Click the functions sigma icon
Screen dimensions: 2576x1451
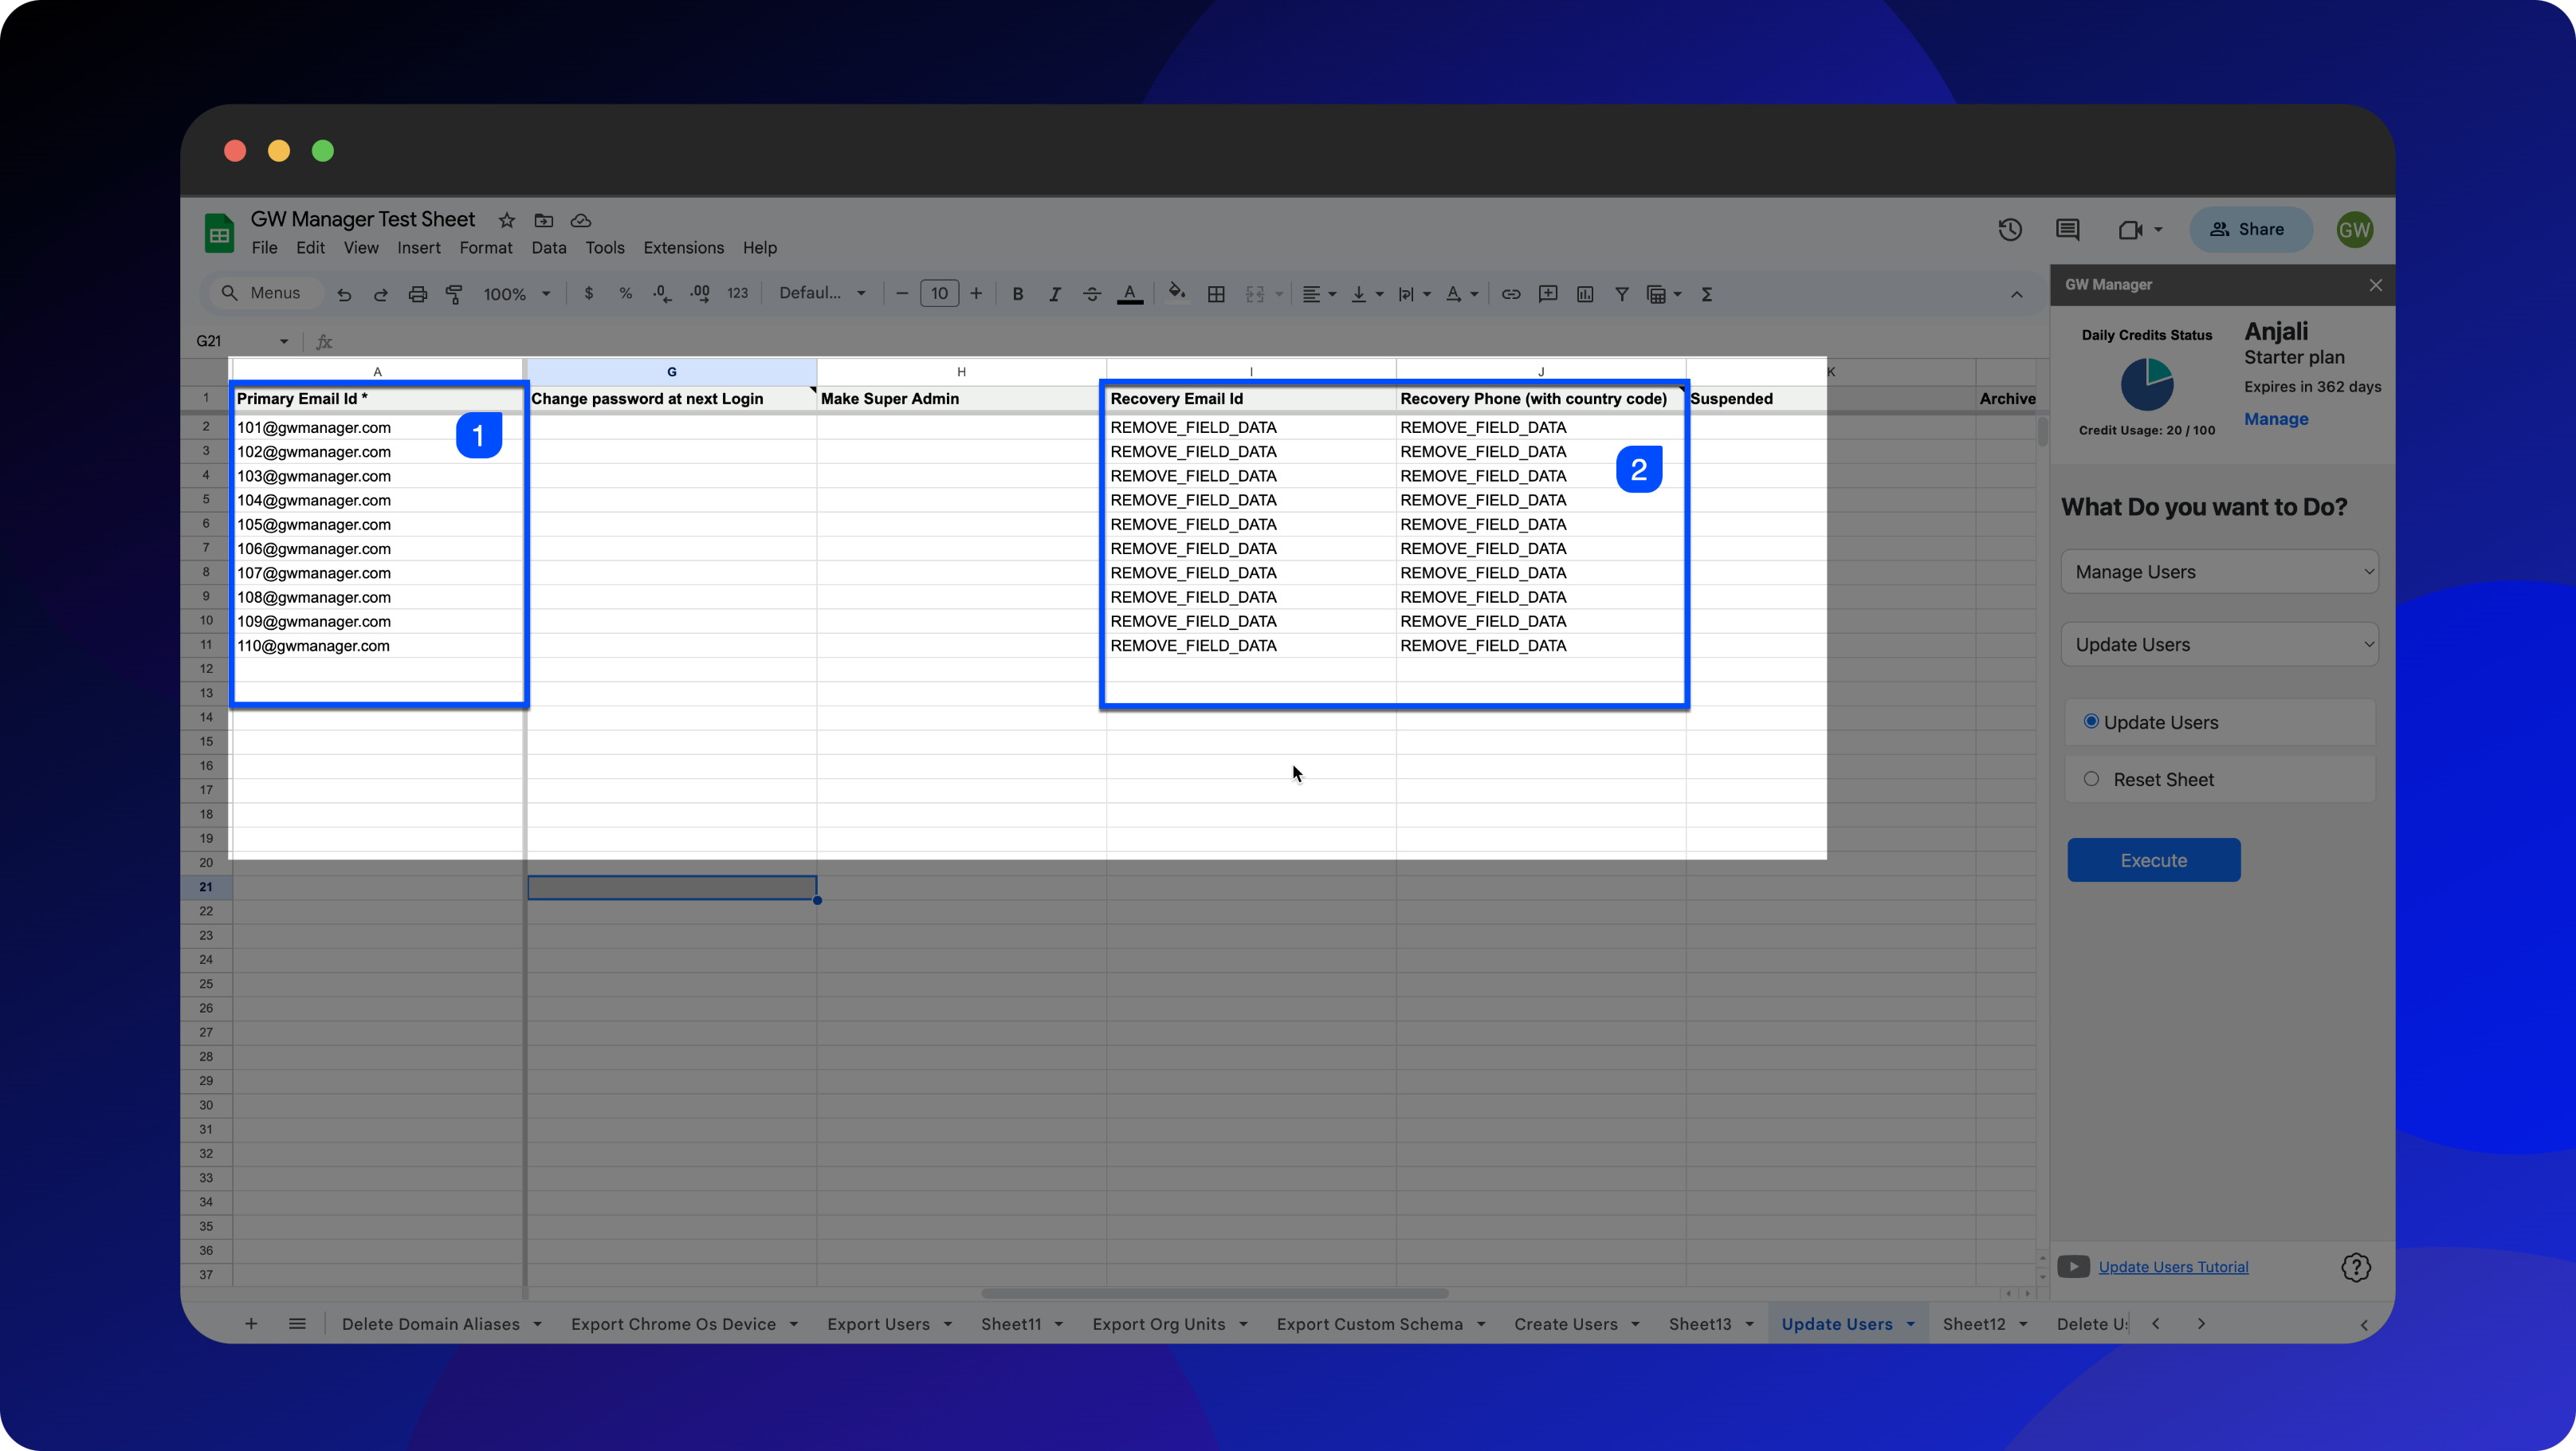coord(1707,294)
